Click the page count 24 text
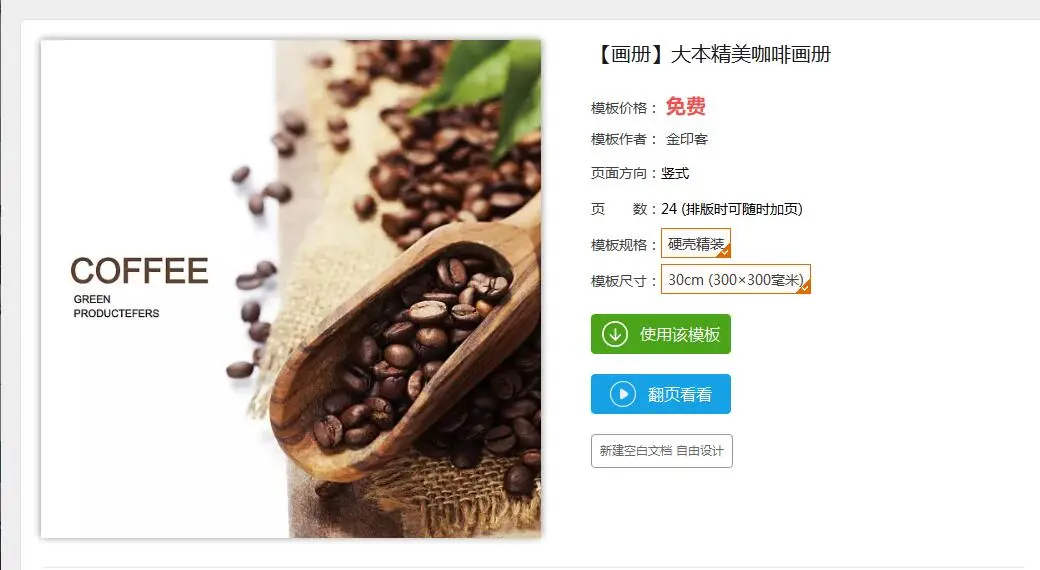Image resolution: width=1040 pixels, height=570 pixels. 669,209
